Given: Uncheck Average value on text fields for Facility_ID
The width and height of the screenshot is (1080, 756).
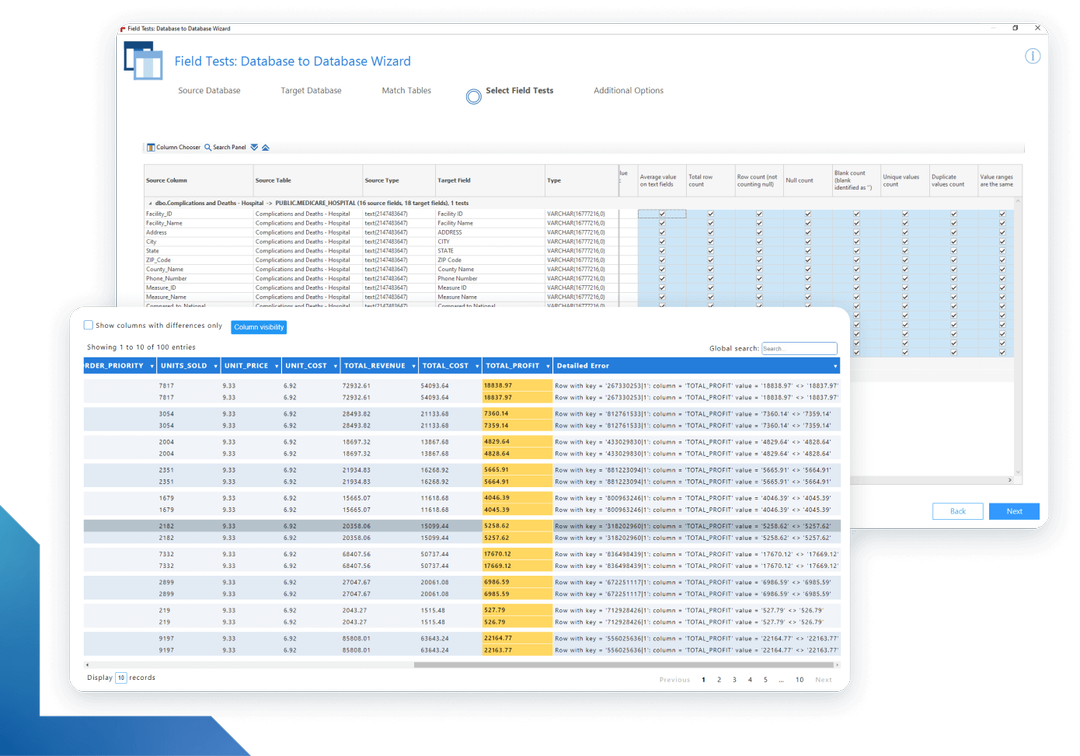Looking at the screenshot, I should 662,213.
